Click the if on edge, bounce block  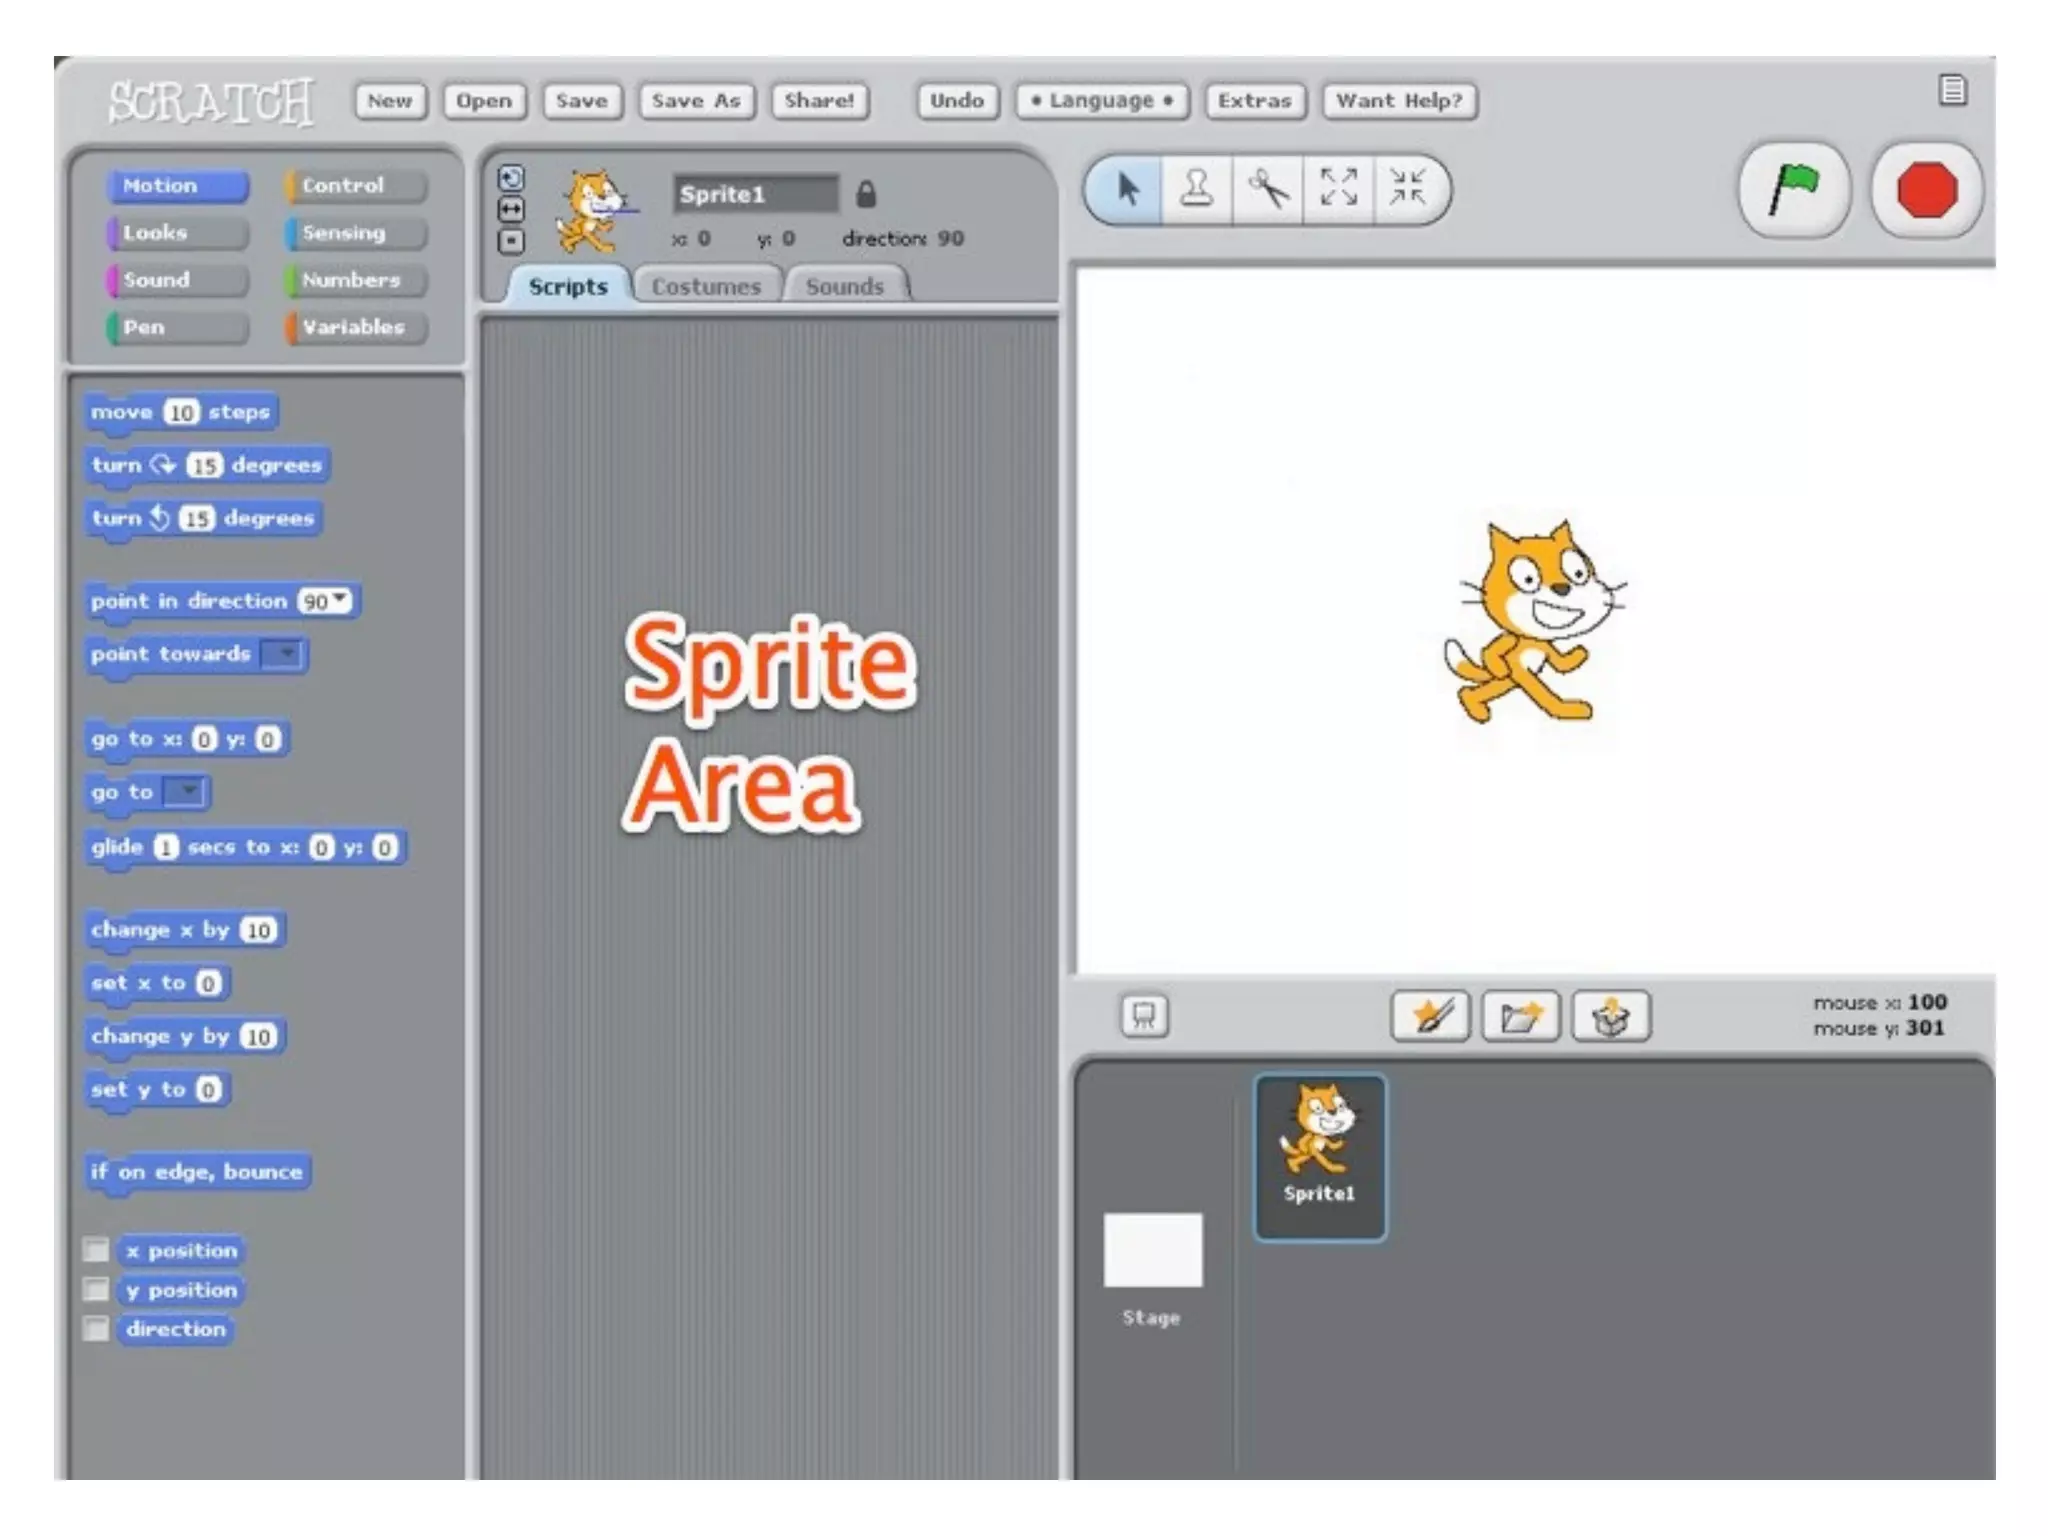(x=197, y=1172)
